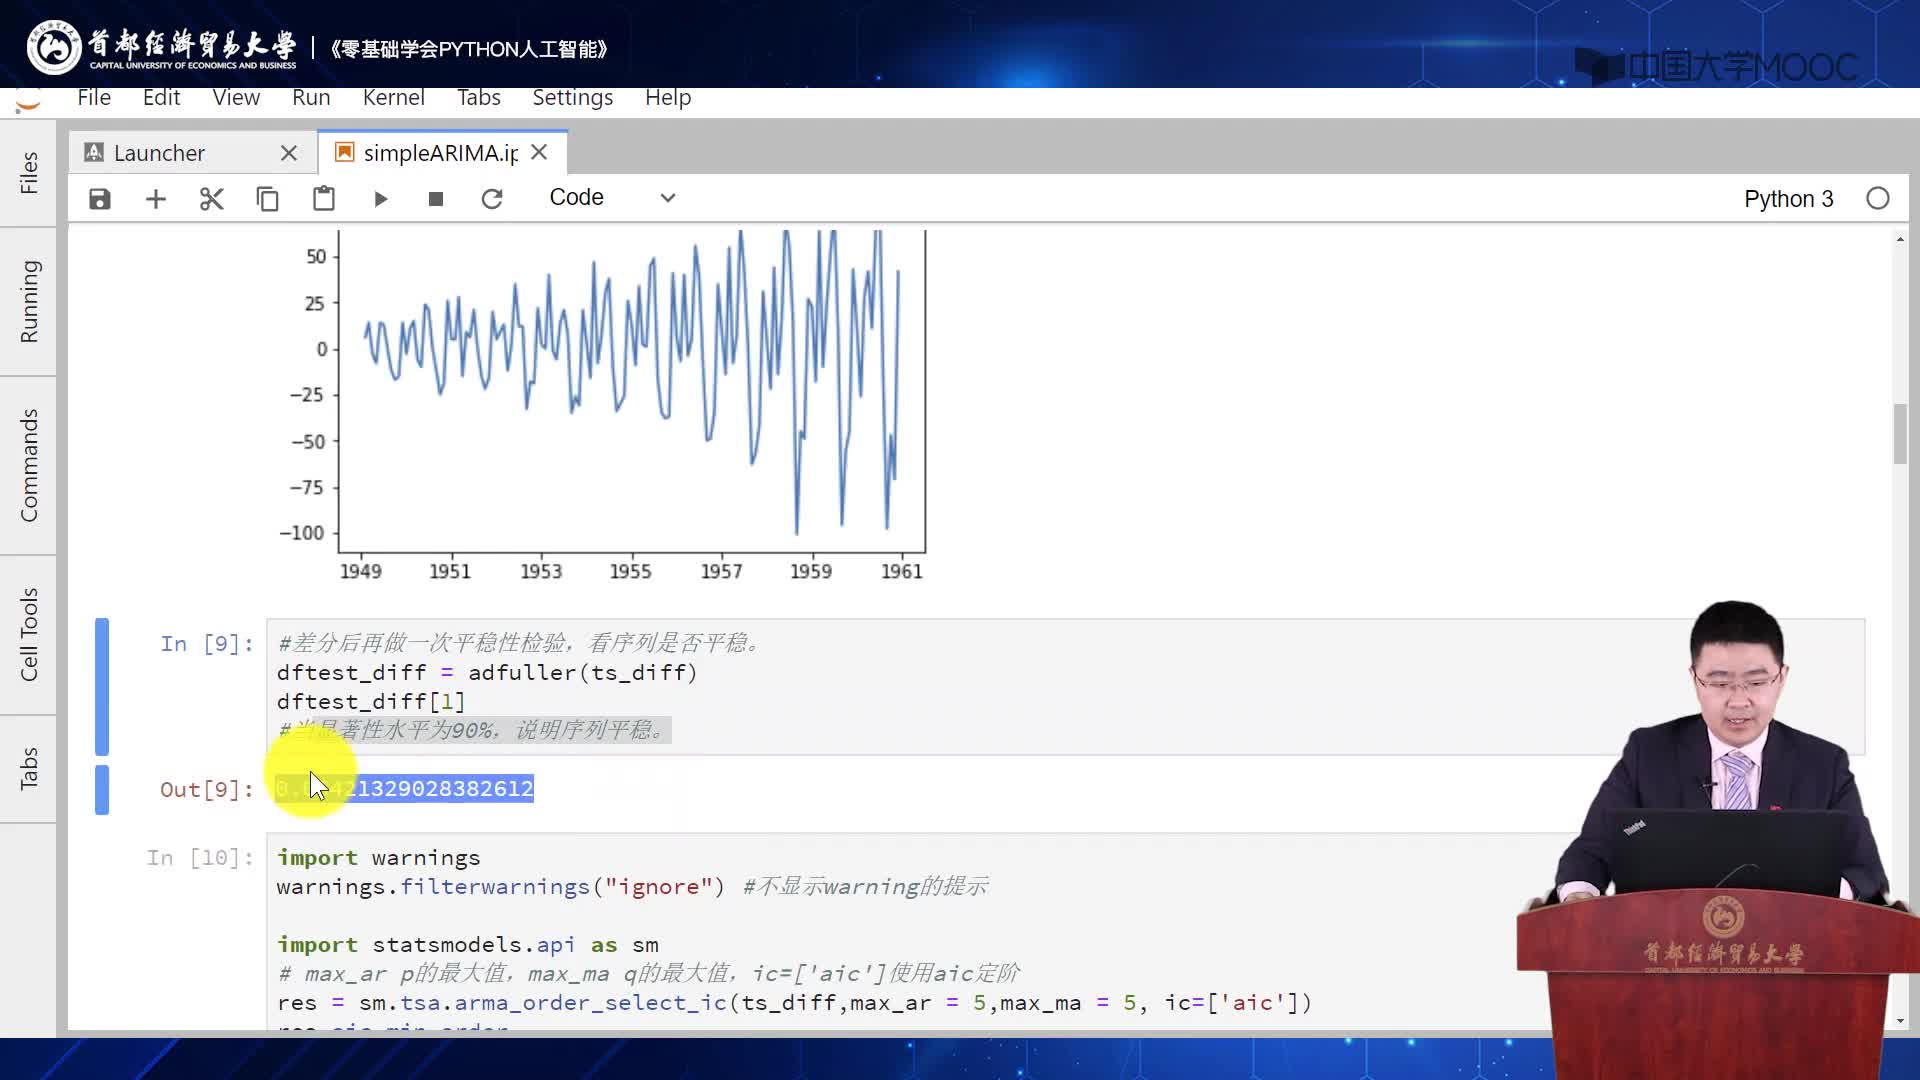Viewport: 1920px width, 1080px height.
Task: Insert a new cell with the plus icon
Action: coord(156,199)
